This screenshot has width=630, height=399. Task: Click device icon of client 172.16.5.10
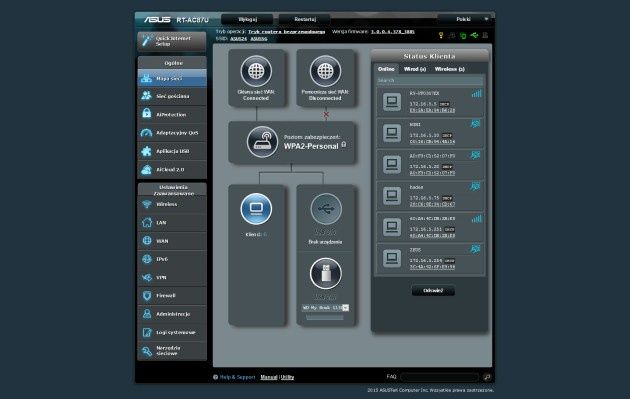392,133
